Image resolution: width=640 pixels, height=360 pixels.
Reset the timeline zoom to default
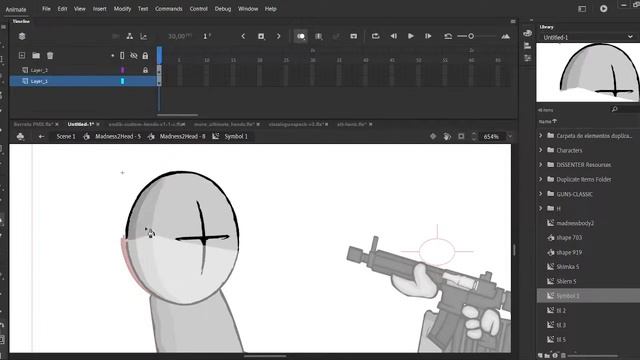tap(448, 36)
